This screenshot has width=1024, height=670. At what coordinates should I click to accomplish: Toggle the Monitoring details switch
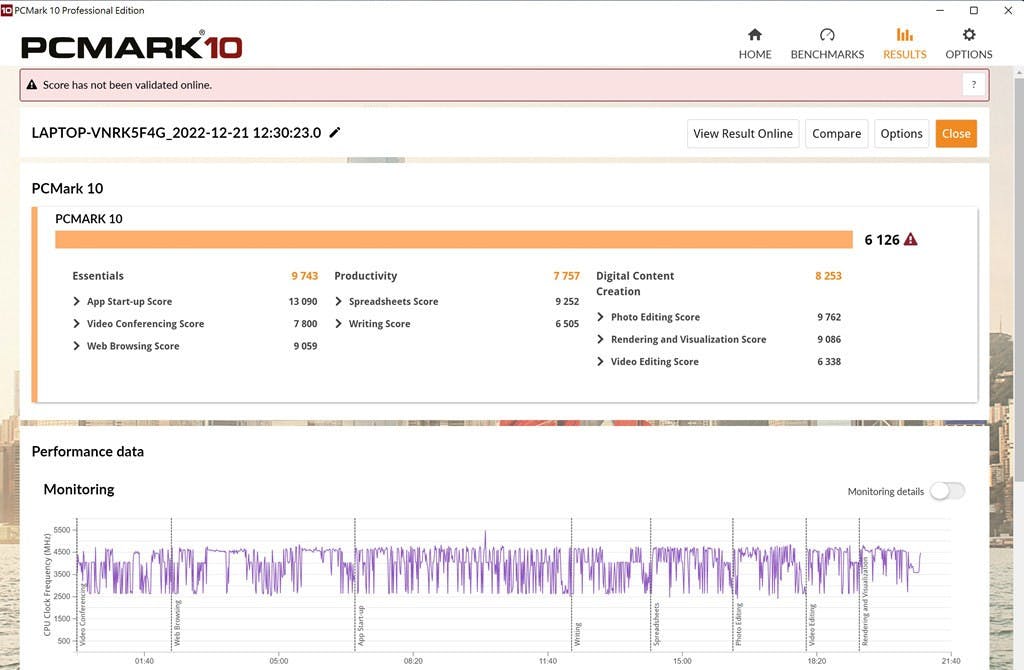click(x=946, y=491)
